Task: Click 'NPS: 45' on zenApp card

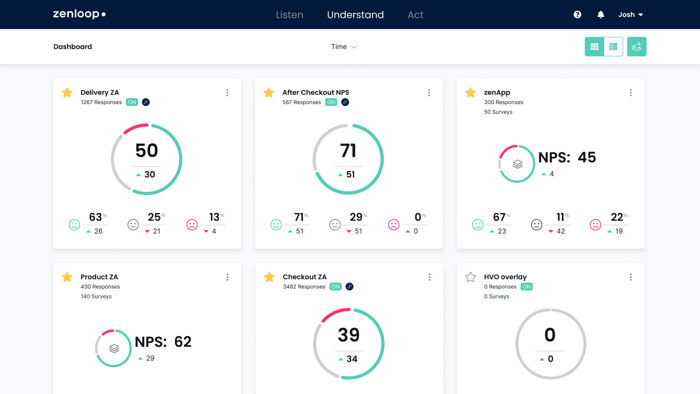Action: [567, 157]
